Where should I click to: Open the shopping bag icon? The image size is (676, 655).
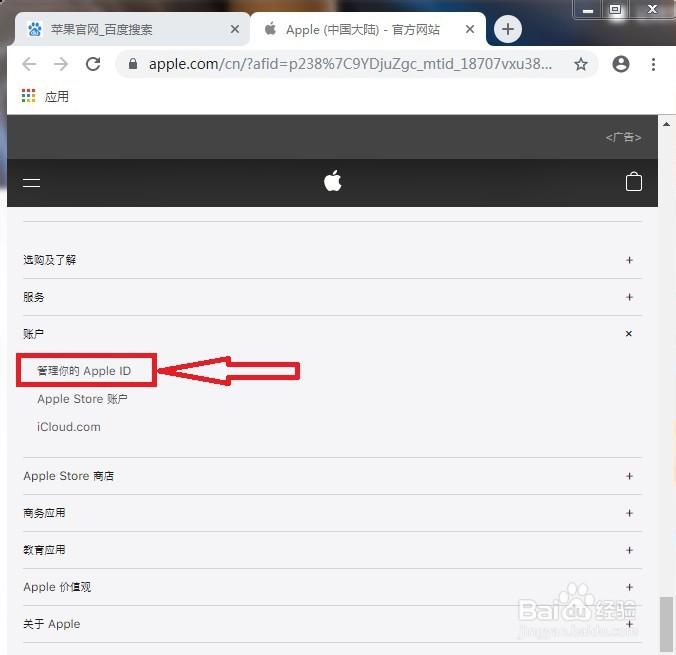pos(633,182)
